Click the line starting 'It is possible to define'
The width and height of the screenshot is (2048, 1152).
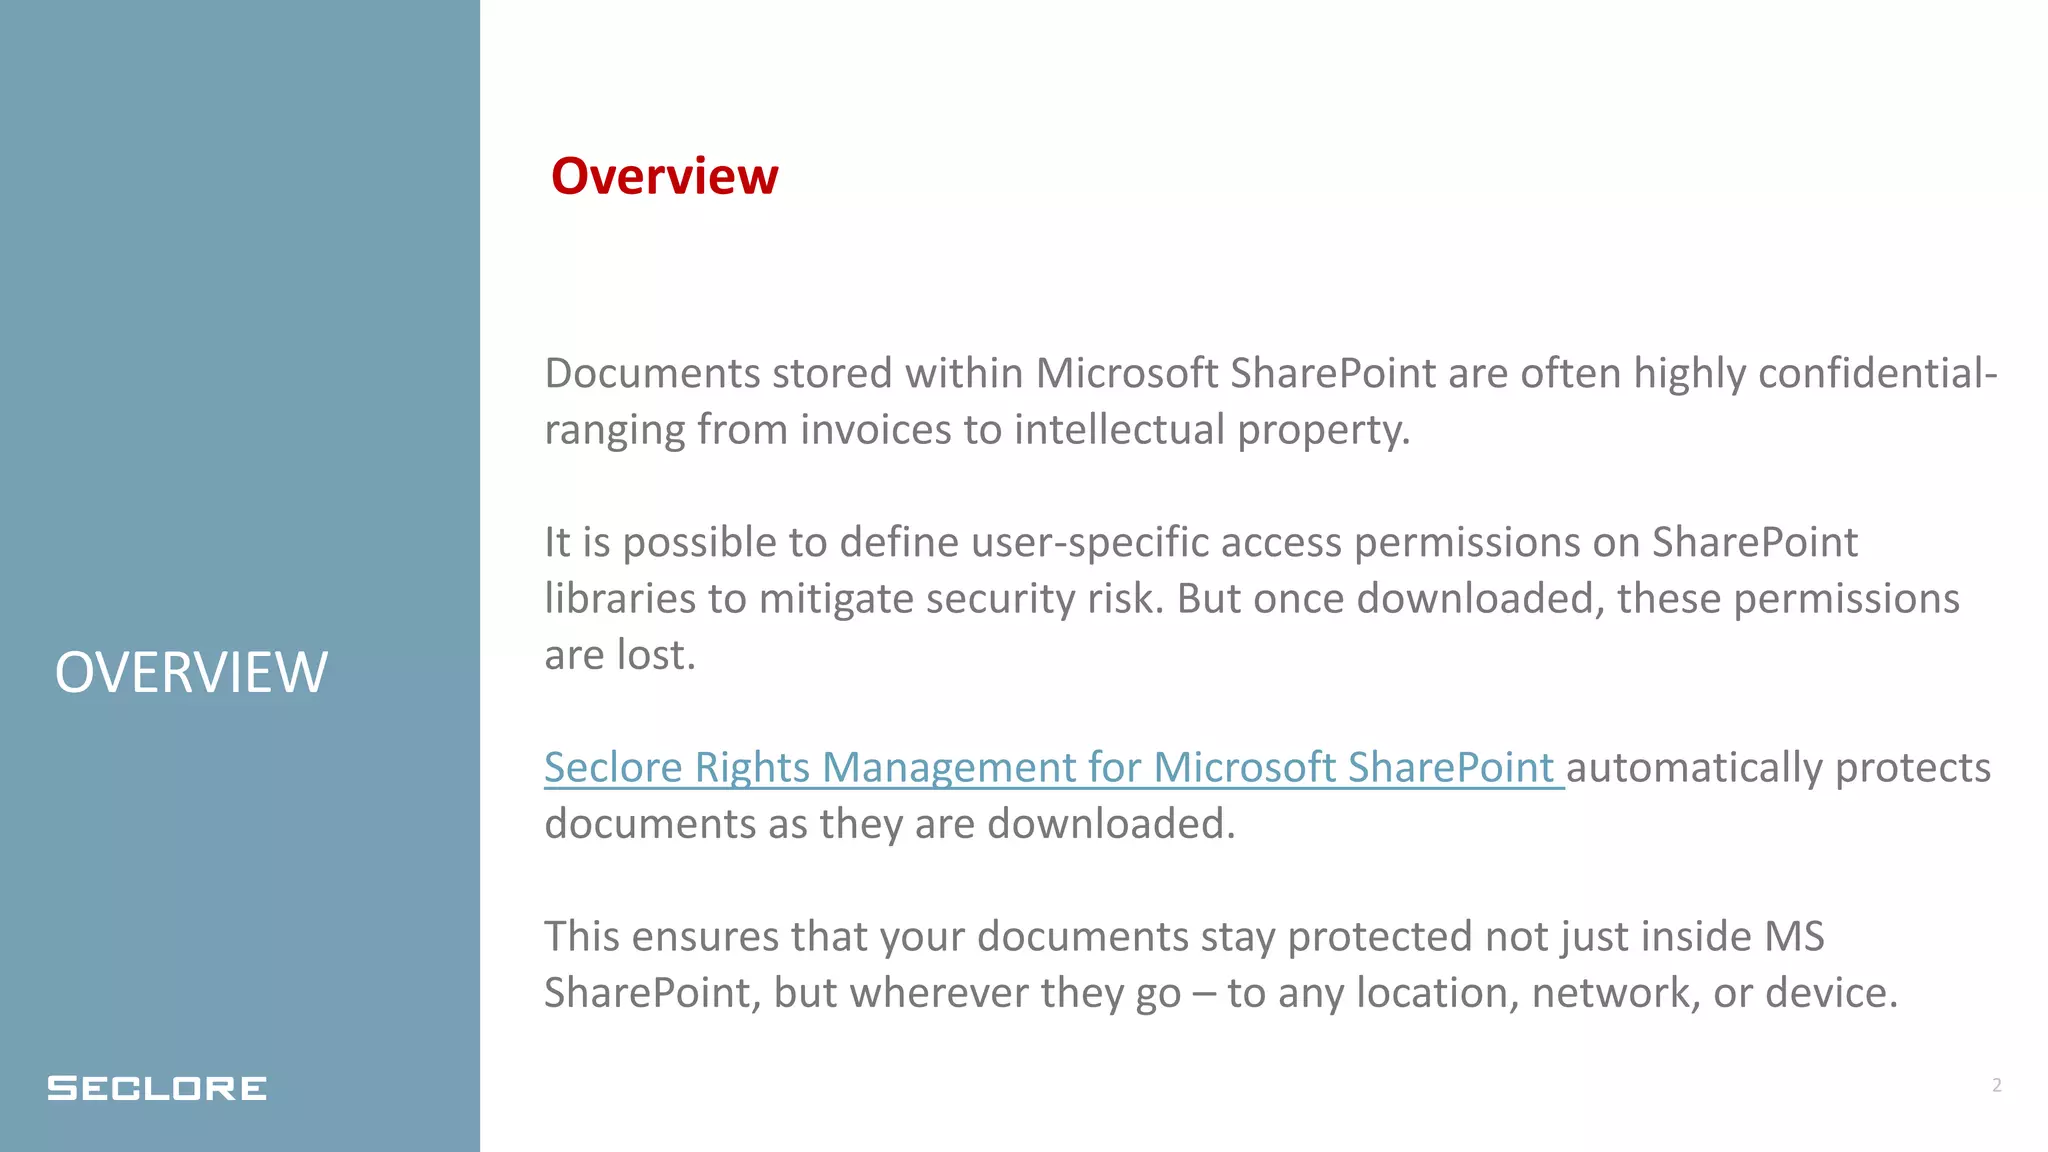(1200, 542)
